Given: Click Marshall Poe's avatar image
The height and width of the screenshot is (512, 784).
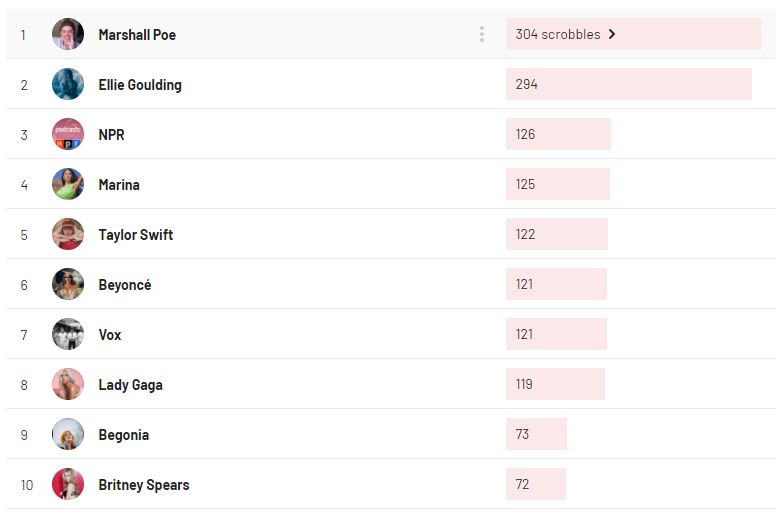Looking at the screenshot, I should pos(68,34).
